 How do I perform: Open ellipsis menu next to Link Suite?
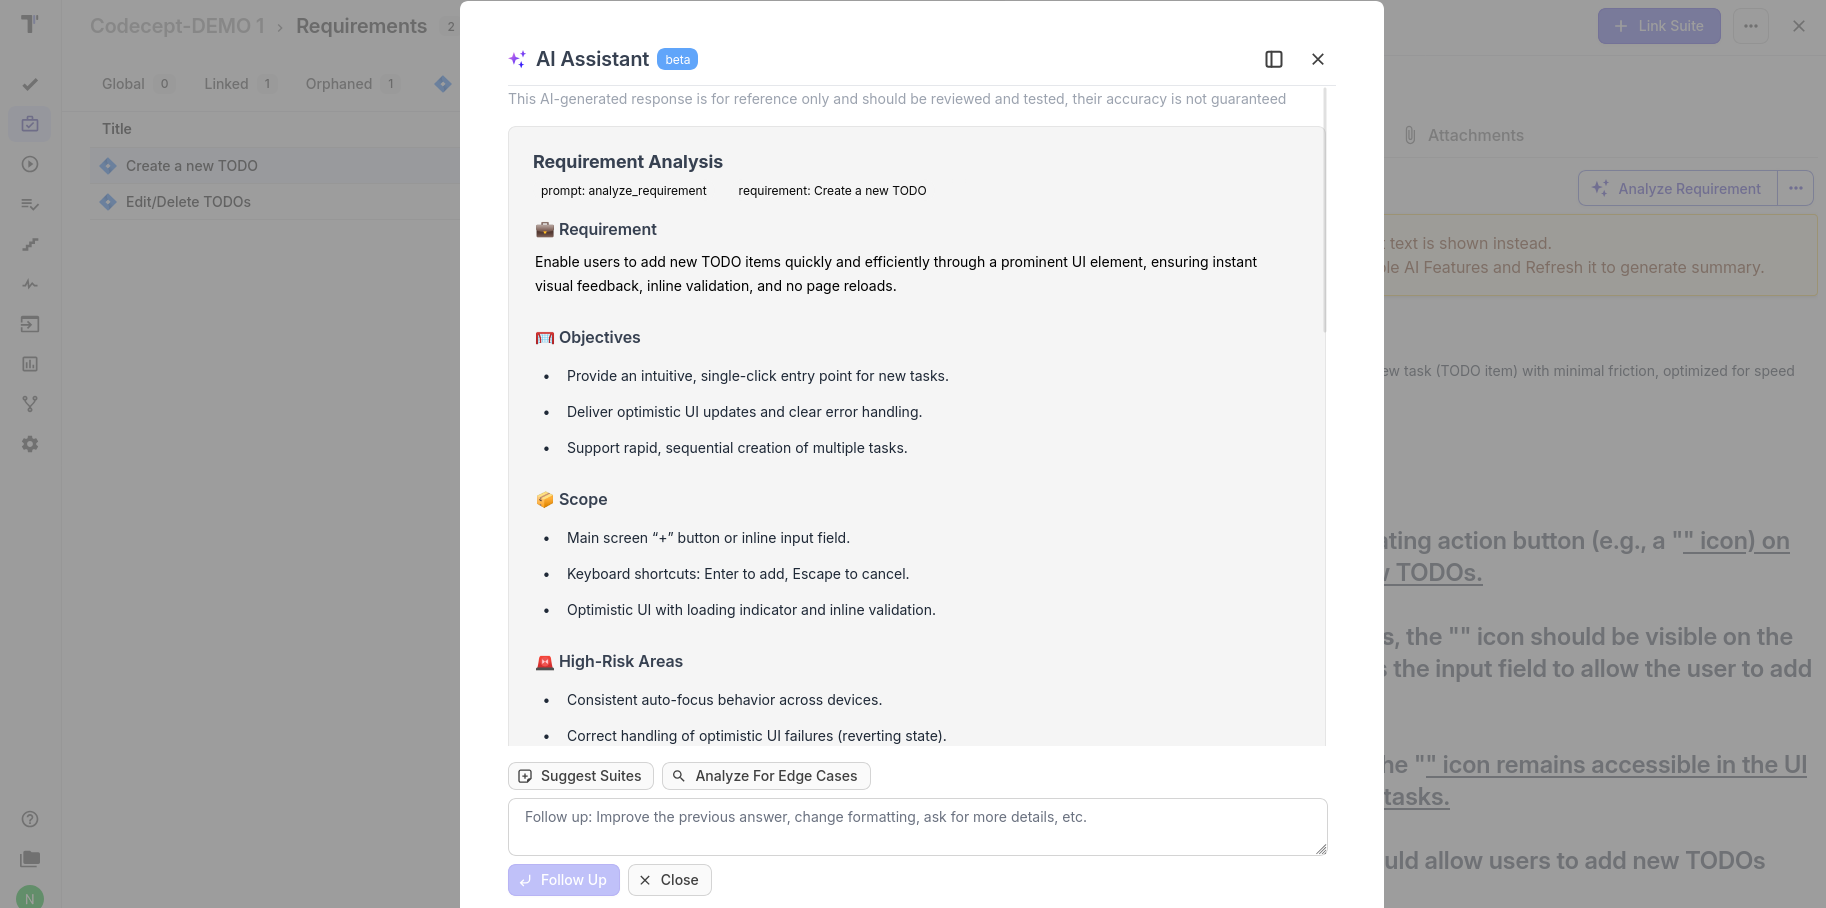[x=1750, y=26]
